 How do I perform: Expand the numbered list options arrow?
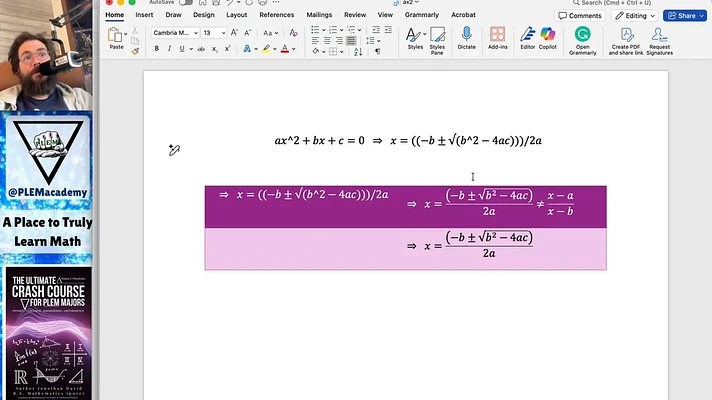click(341, 30)
